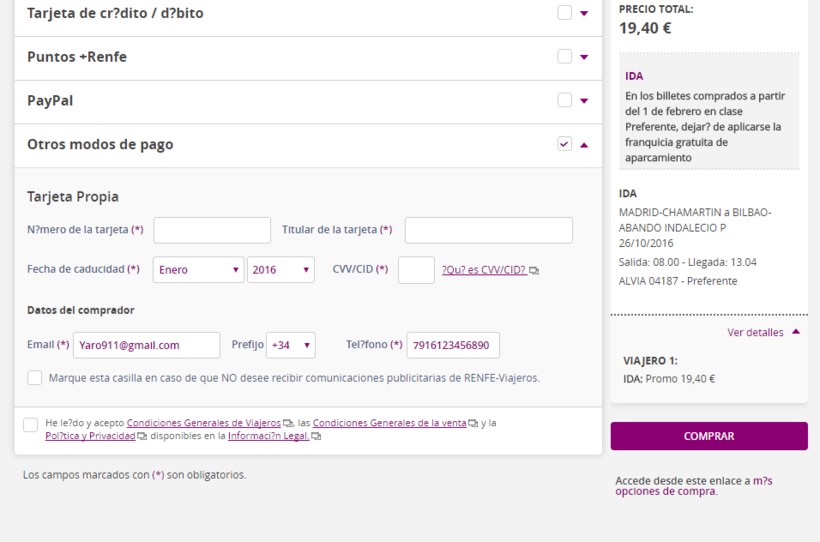Tick the Tarjeta de crédito / débito checkbox
This screenshot has height=542, width=820.
pyautogui.click(x=564, y=12)
